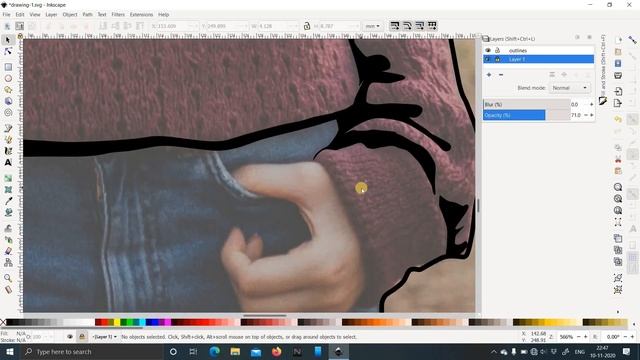
Task: Open the File menu
Action: point(7,14)
